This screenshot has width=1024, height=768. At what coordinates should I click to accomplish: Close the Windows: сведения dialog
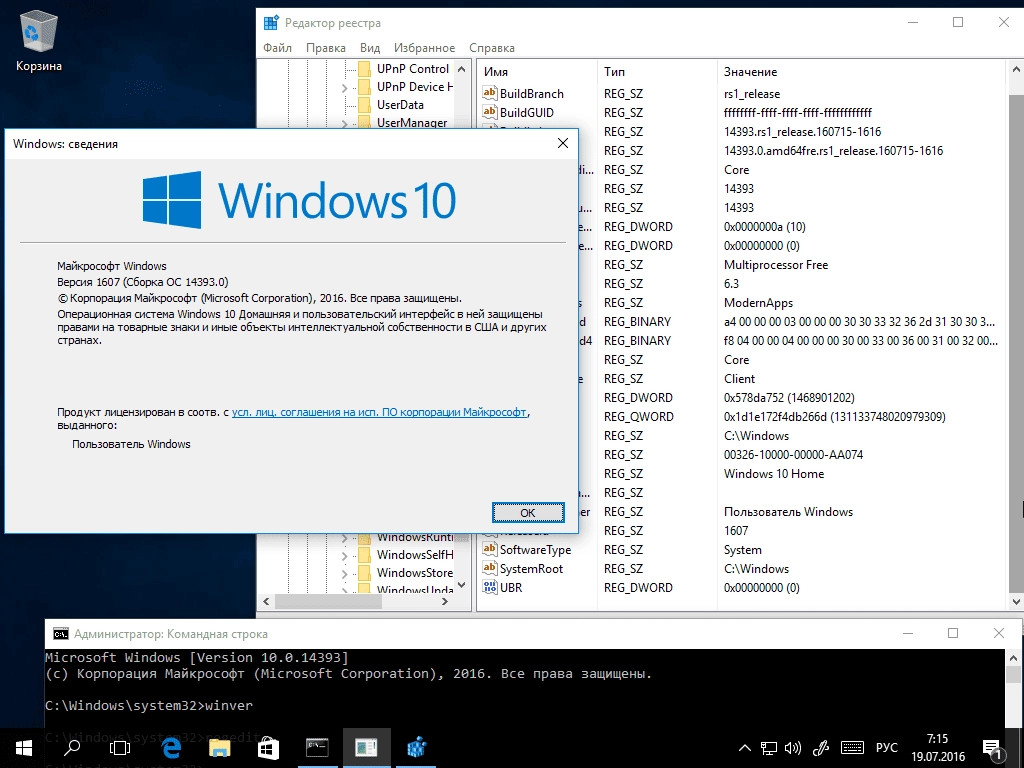(x=562, y=143)
